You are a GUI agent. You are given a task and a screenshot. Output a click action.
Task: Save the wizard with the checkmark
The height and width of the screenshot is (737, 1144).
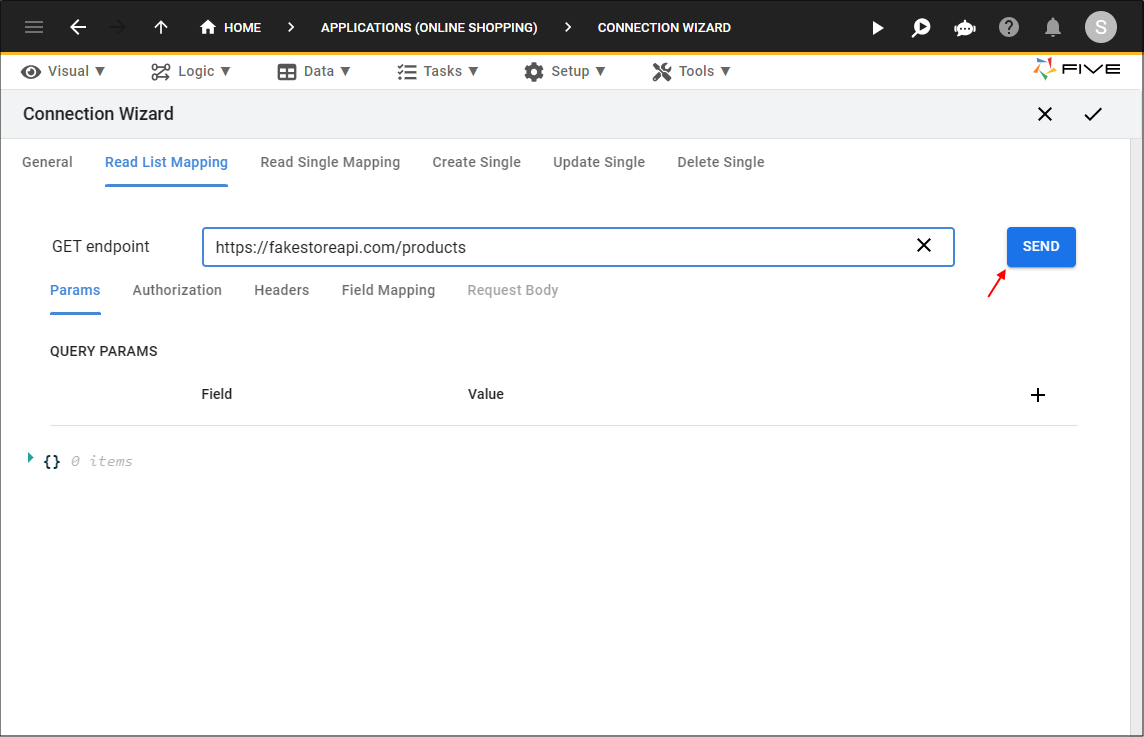tap(1092, 114)
